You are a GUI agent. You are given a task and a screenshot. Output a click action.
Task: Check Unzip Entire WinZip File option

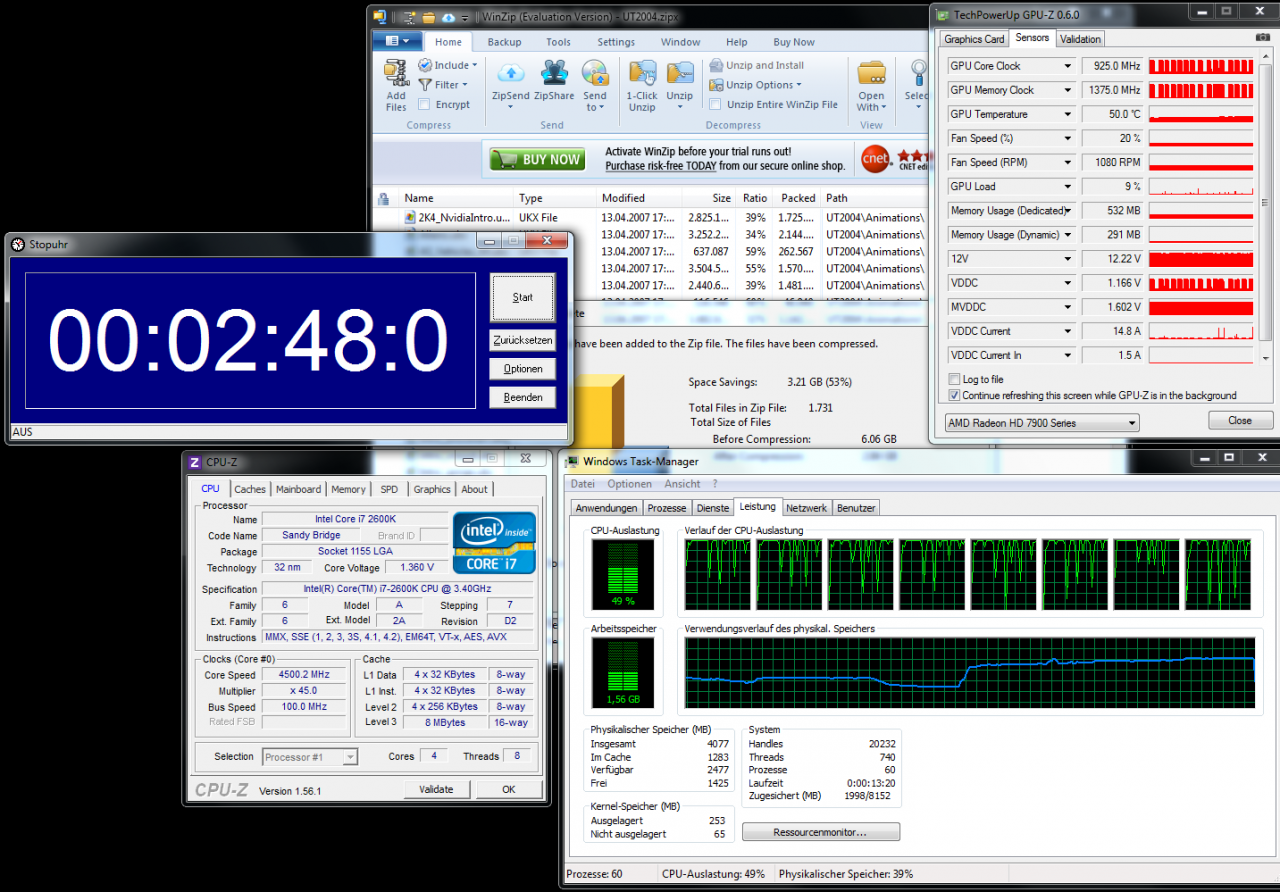(x=715, y=104)
